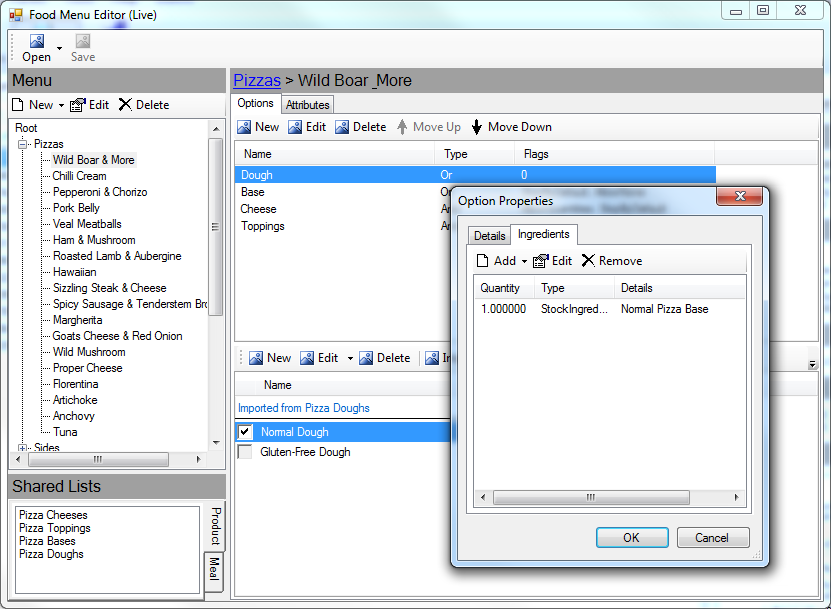Screen dimensions: 831x609
Task: Follow the Pizzas breadcrumb link
Action: click(257, 80)
